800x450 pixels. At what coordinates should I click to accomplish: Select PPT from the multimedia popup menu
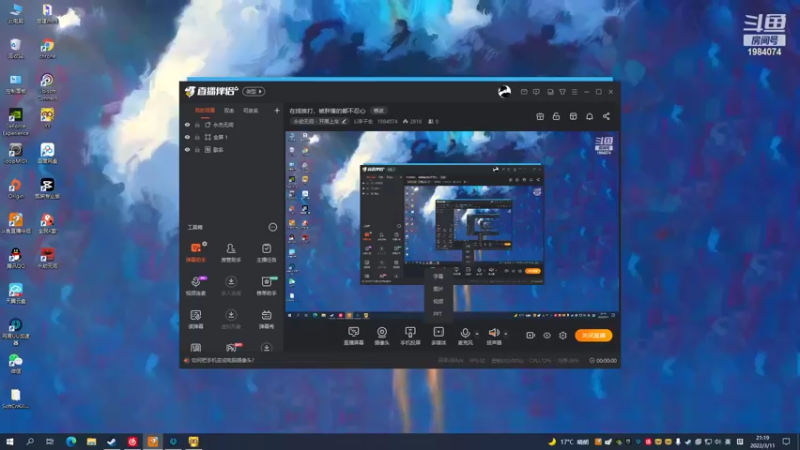(x=438, y=313)
